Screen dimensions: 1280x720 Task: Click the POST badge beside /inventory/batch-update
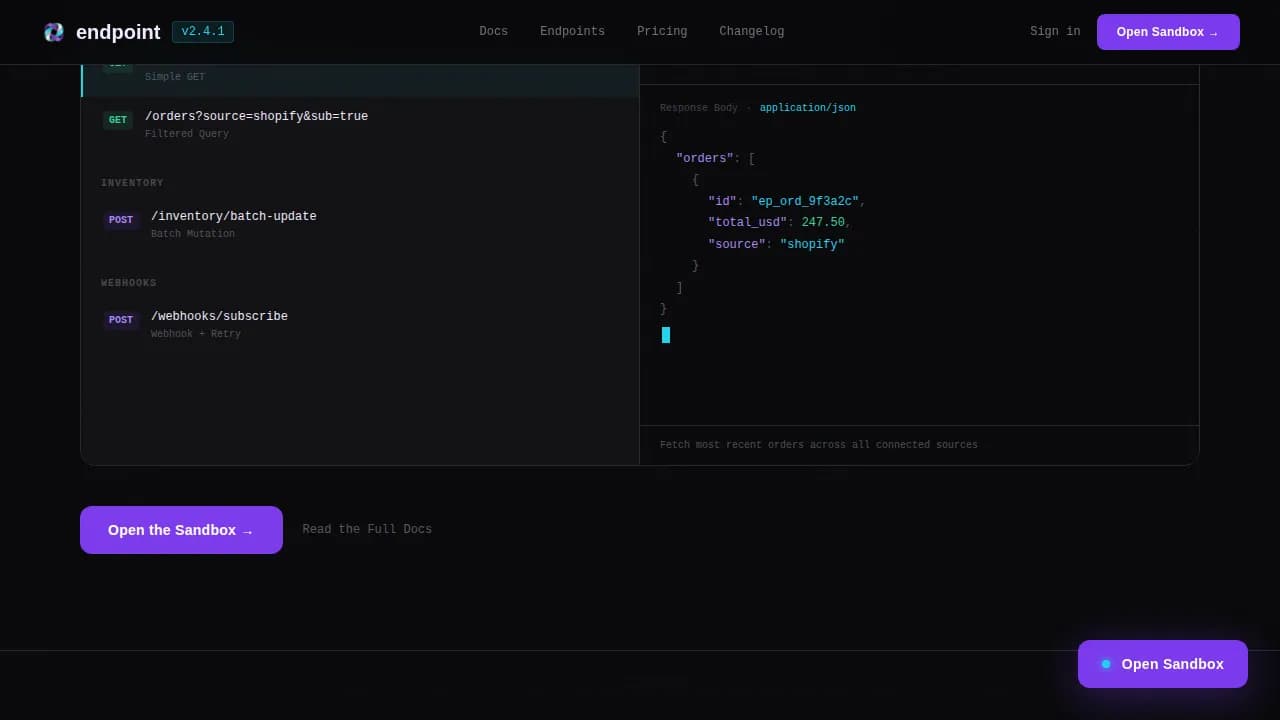(x=121, y=220)
